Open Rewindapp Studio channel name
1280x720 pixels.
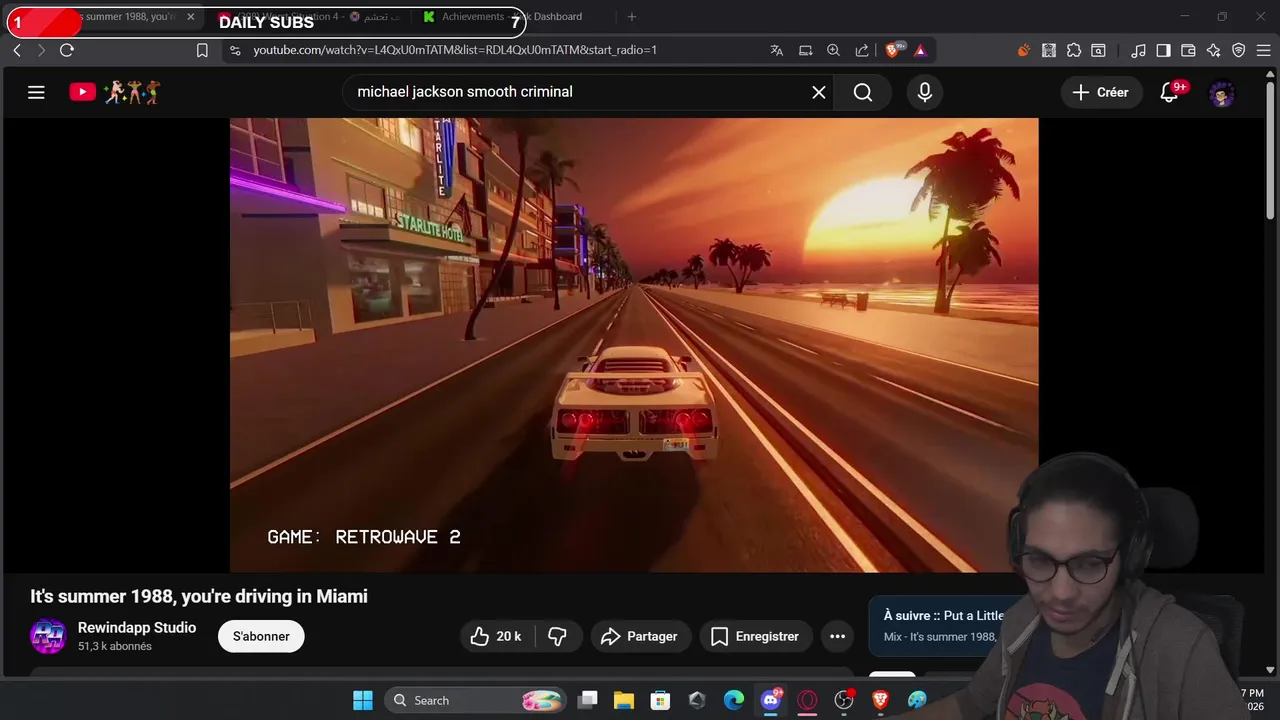137,628
